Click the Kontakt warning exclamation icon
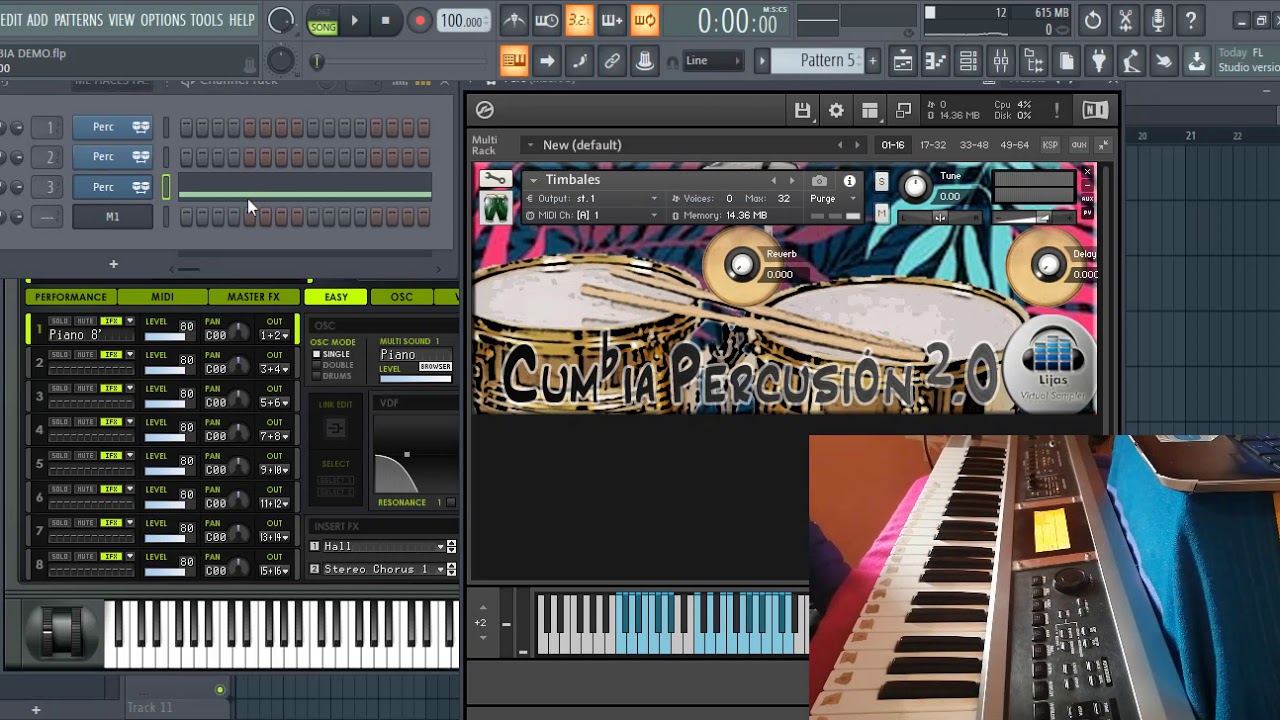 [1056, 110]
